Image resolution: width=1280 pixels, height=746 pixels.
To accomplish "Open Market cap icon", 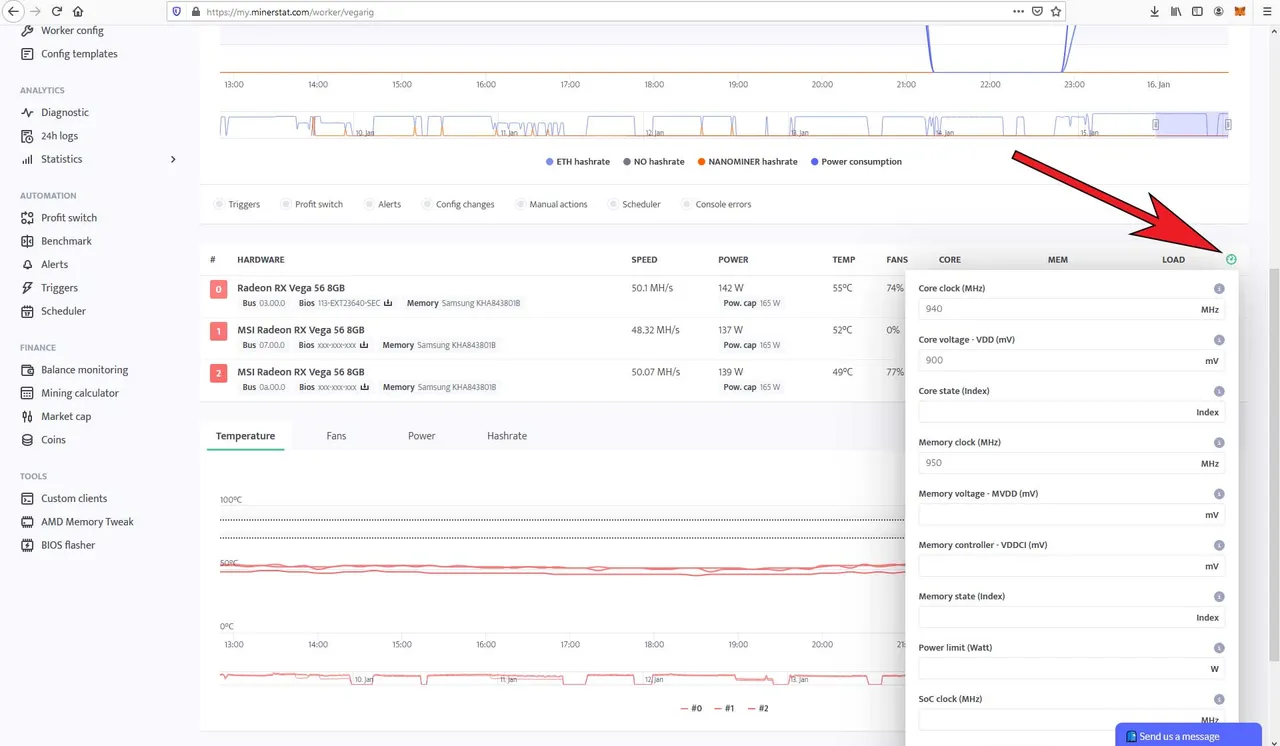I will [x=28, y=416].
